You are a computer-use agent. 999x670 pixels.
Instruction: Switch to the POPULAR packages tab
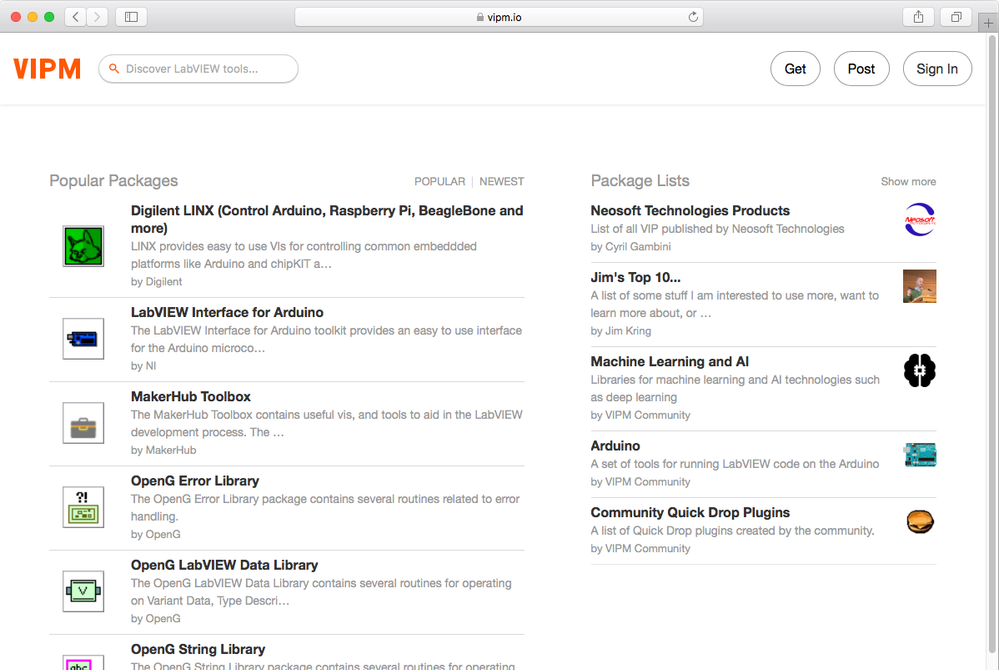[440, 182]
